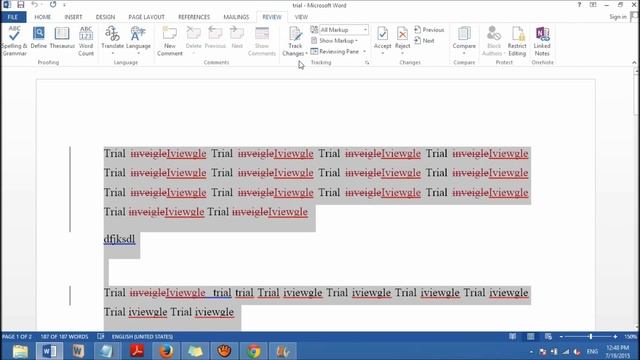Click PAGE 1 OF 2 status indicator
Viewport: 640px width, 360px height.
point(17,337)
